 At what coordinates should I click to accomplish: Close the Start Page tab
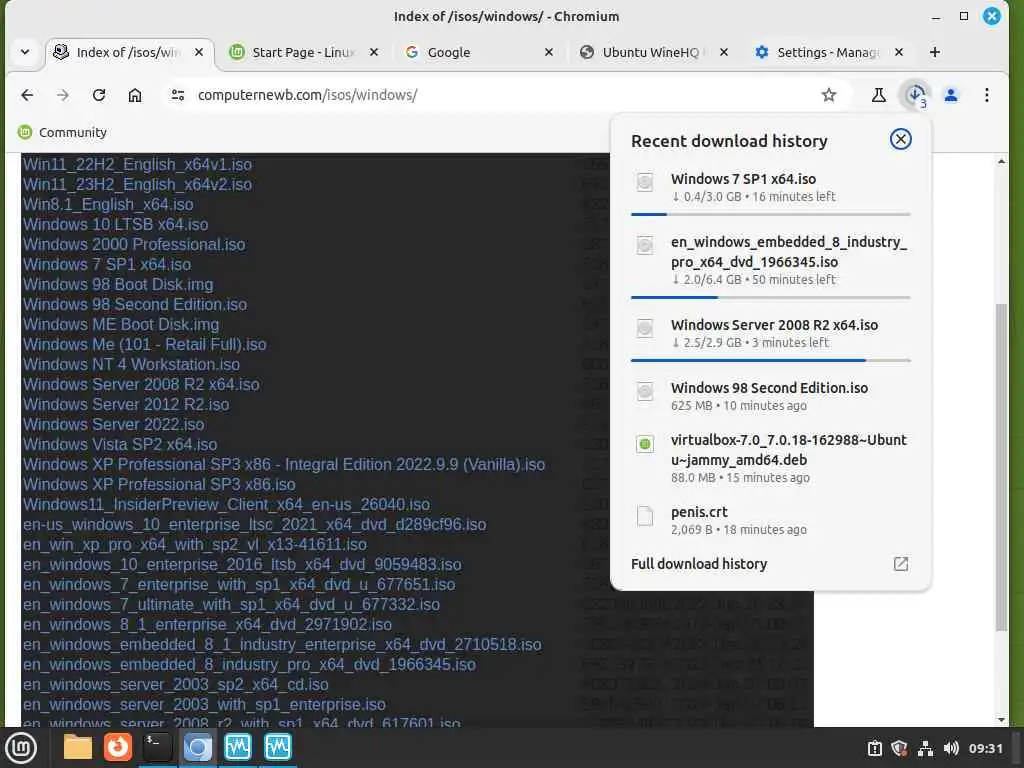click(374, 52)
